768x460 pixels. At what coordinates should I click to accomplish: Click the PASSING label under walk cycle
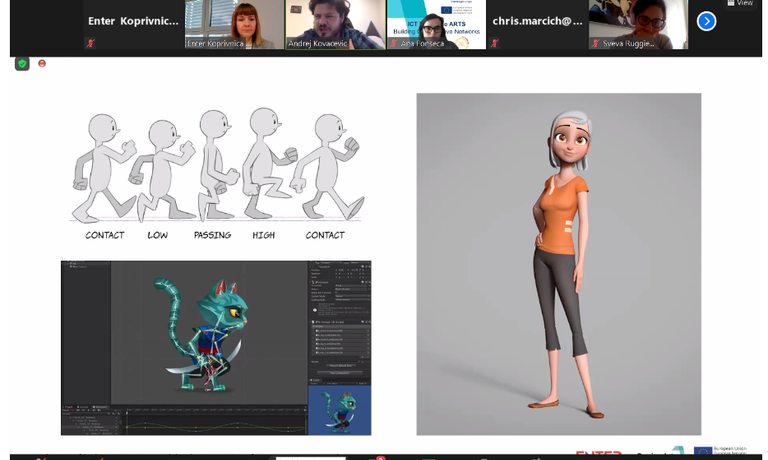[x=213, y=235]
